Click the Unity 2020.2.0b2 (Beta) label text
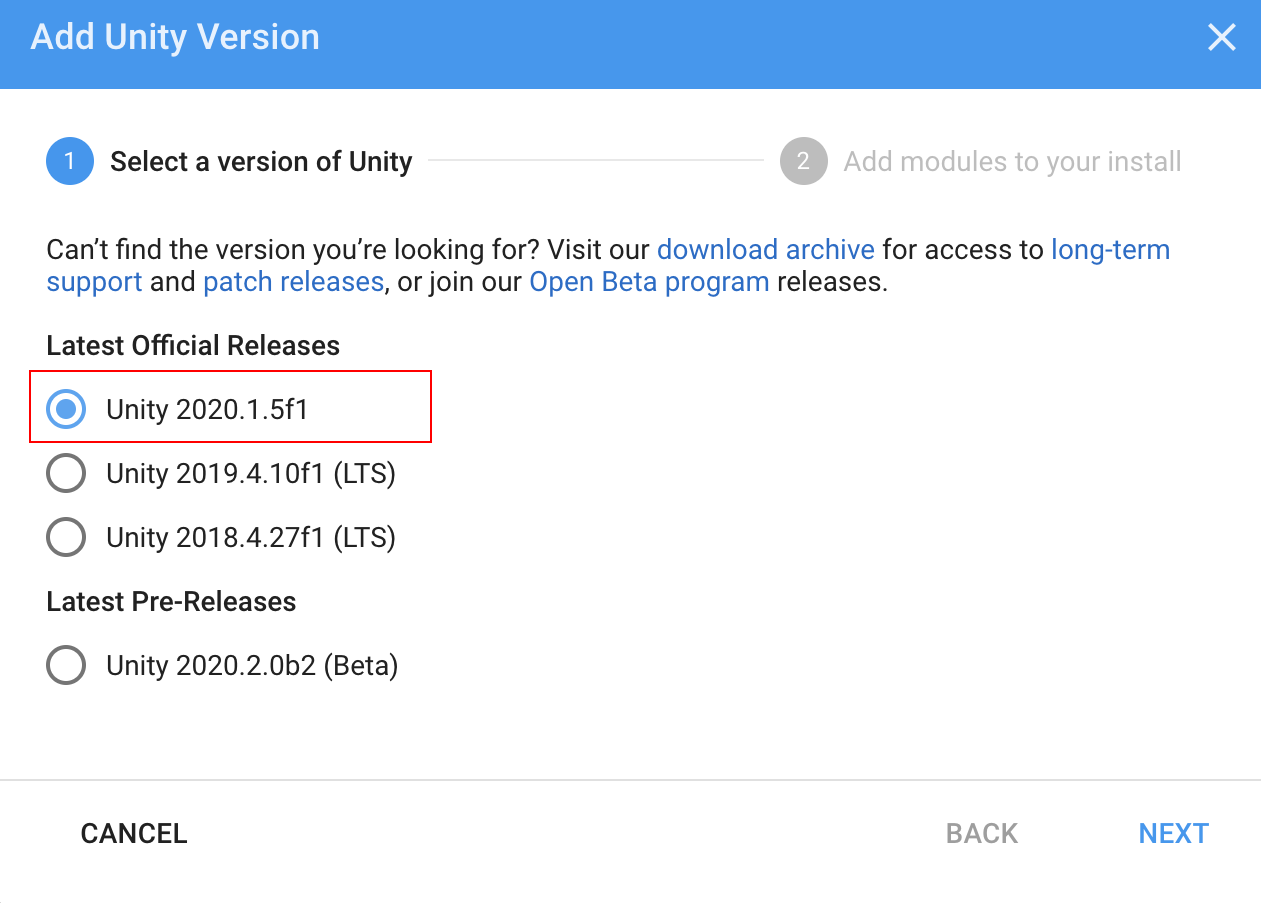Image resolution: width=1261 pixels, height=903 pixels. tap(252, 665)
